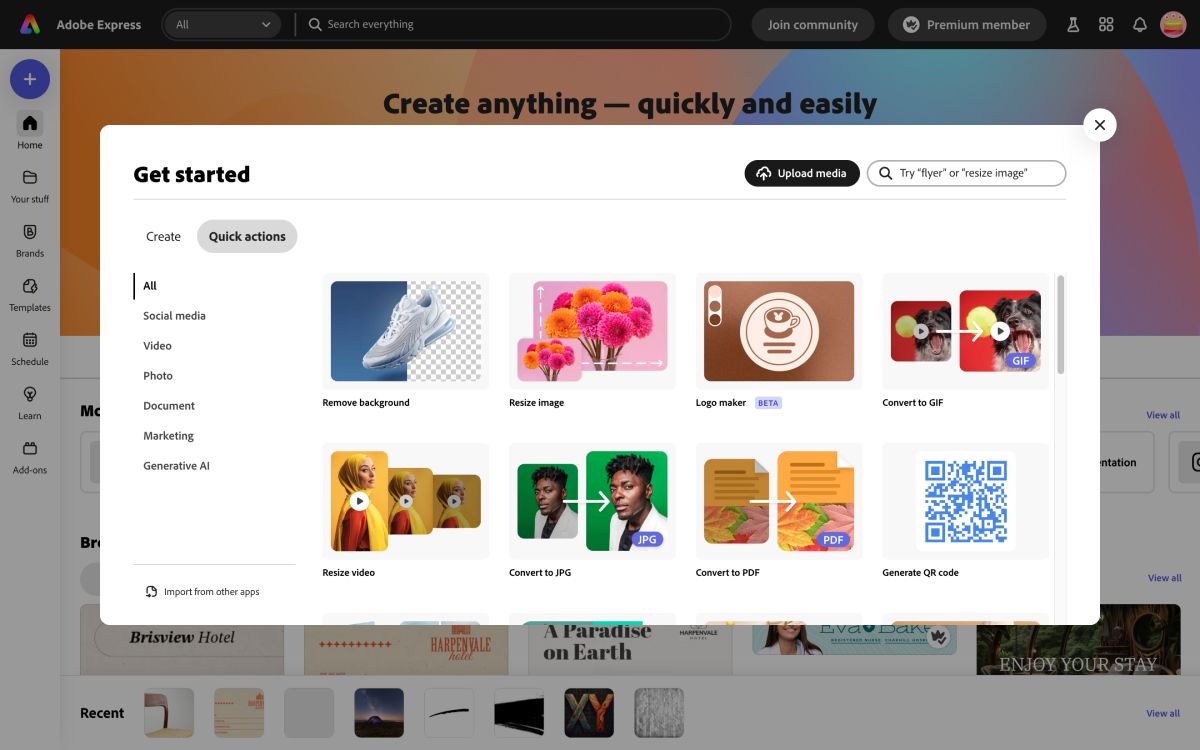Open the apps grid launcher
The height and width of the screenshot is (750, 1200).
[x=1106, y=24]
